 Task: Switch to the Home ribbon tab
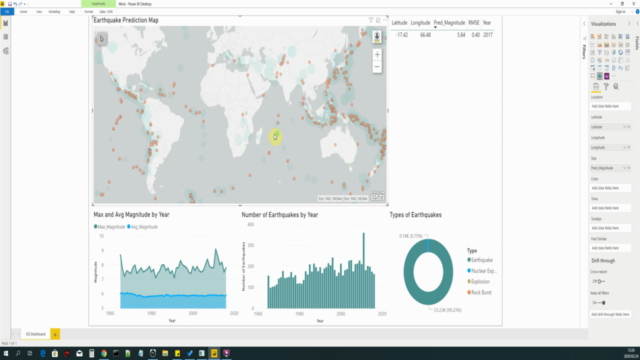[x=24, y=11]
